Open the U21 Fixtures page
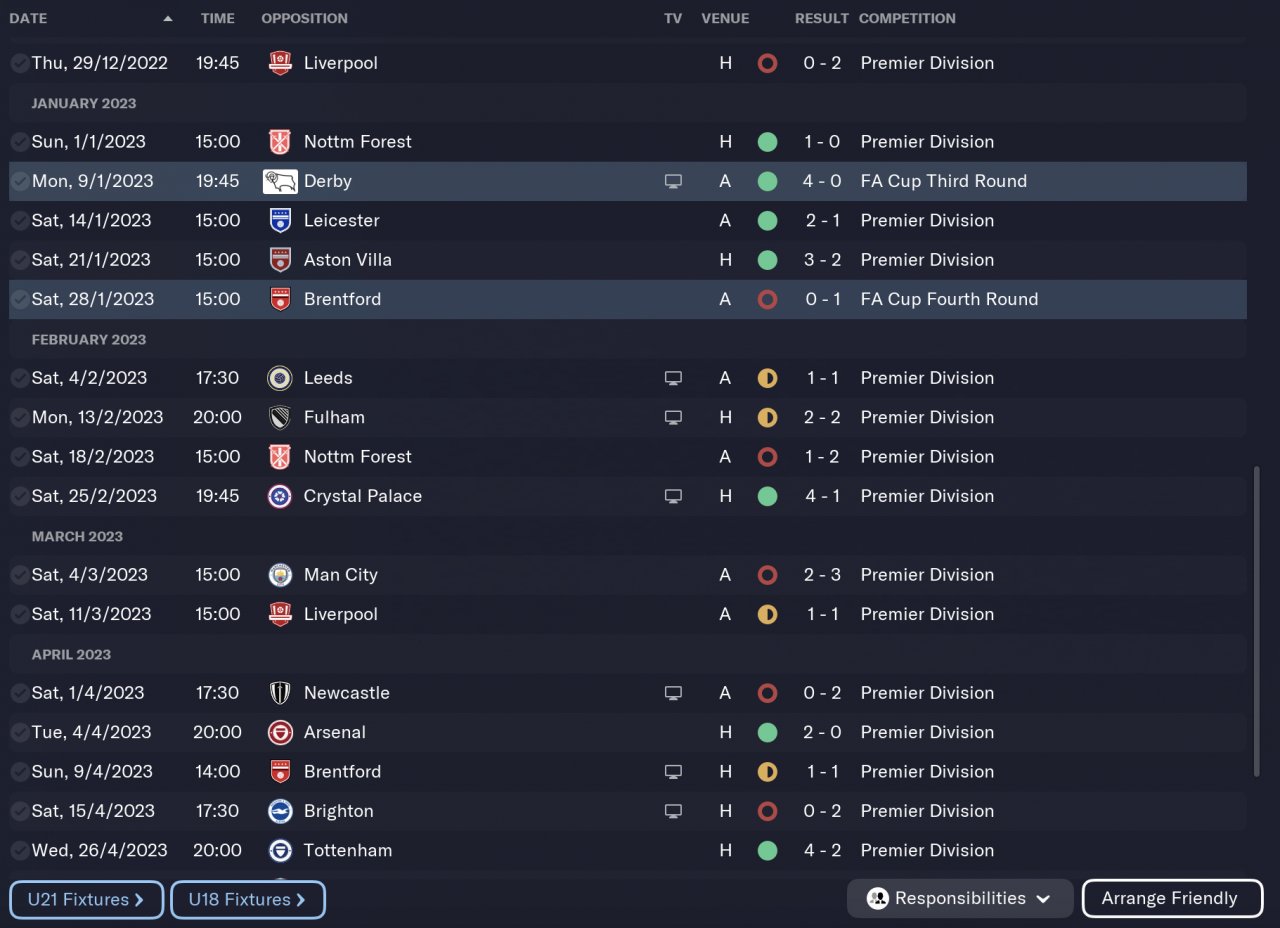This screenshot has width=1280, height=928. coord(86,899)
